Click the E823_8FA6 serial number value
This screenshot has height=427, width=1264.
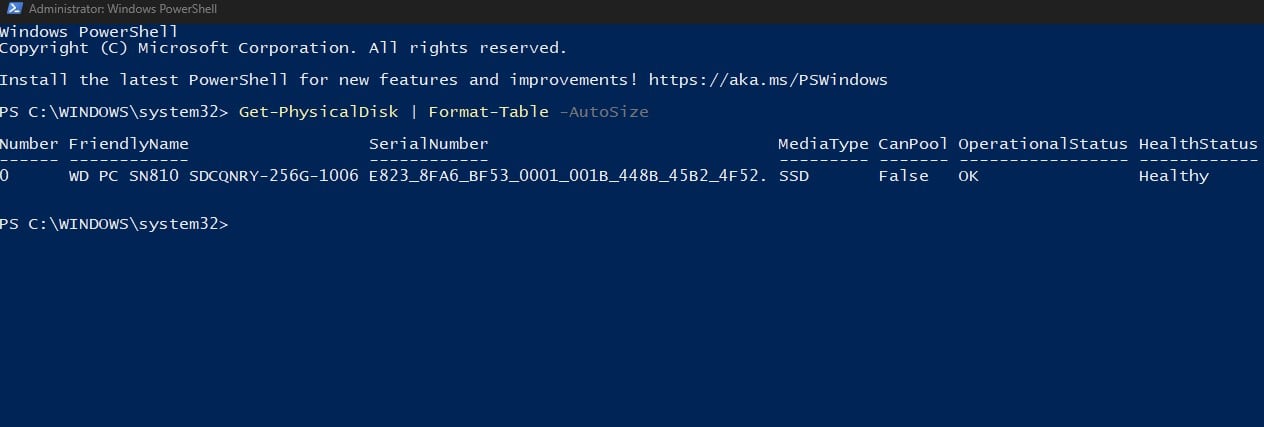pos(568,176)
